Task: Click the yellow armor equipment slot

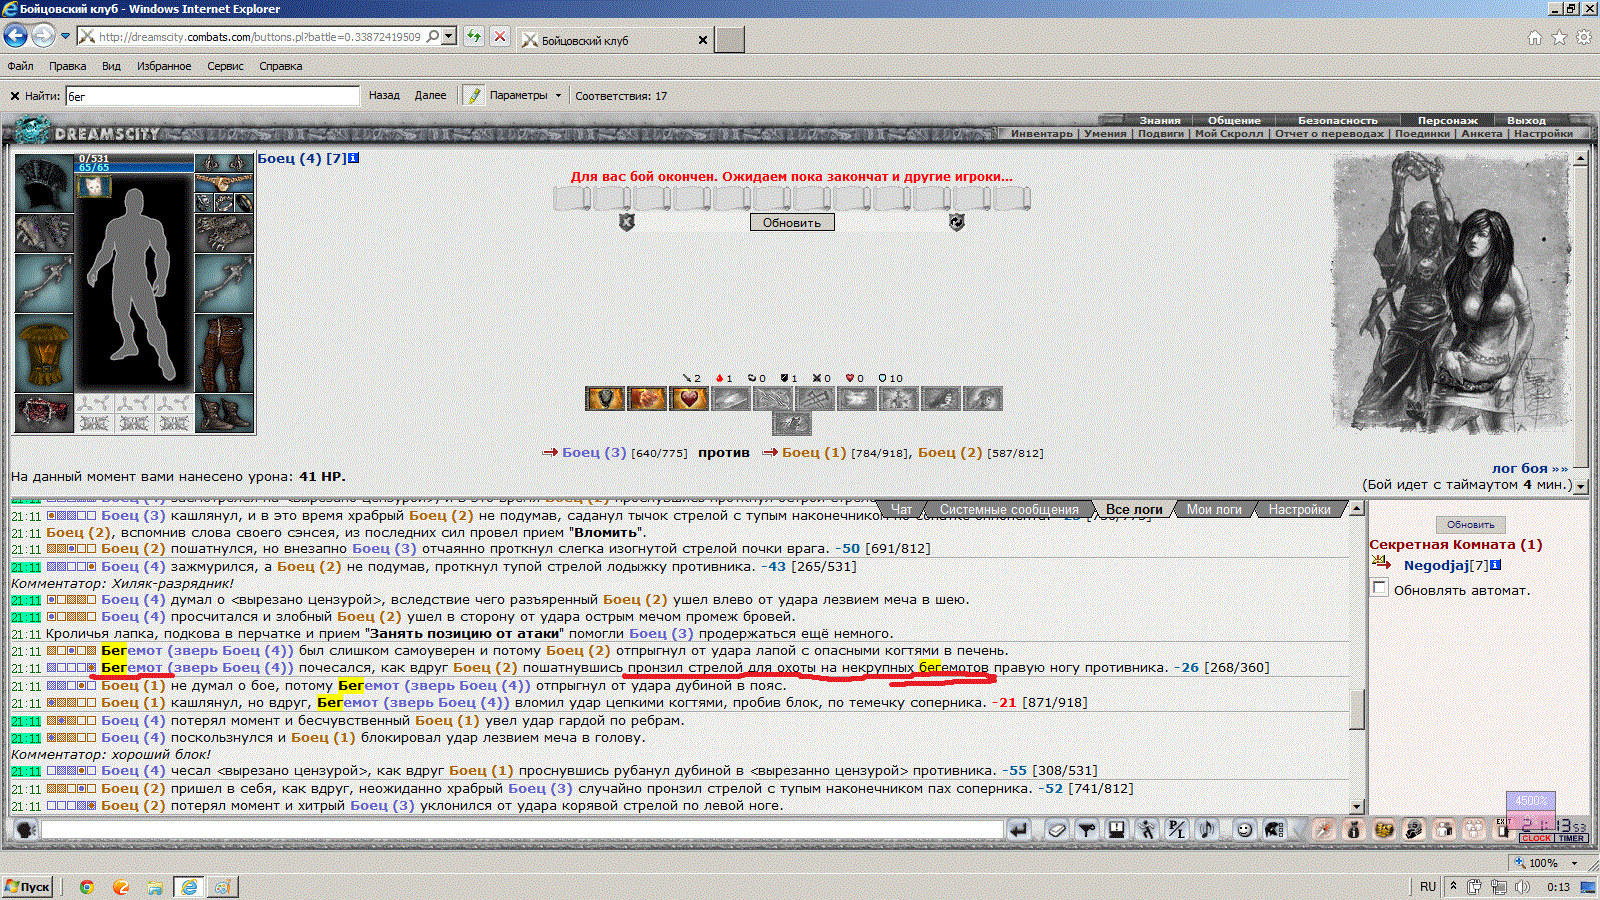Action: tap(44, 354)
